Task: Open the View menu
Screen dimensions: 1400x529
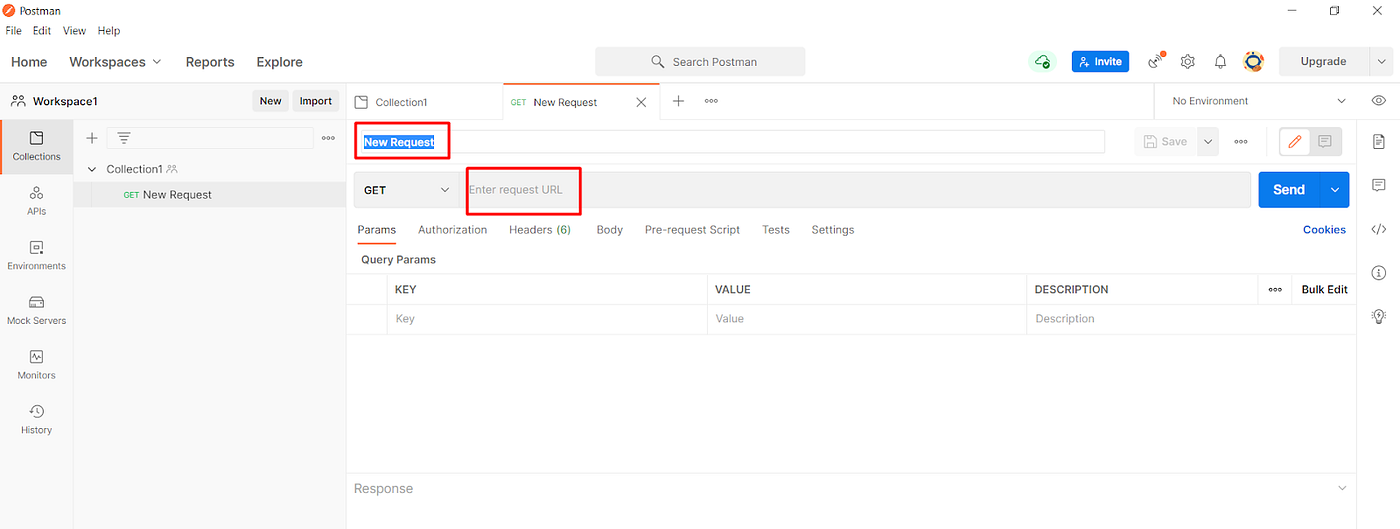Action: click(74, 31)
